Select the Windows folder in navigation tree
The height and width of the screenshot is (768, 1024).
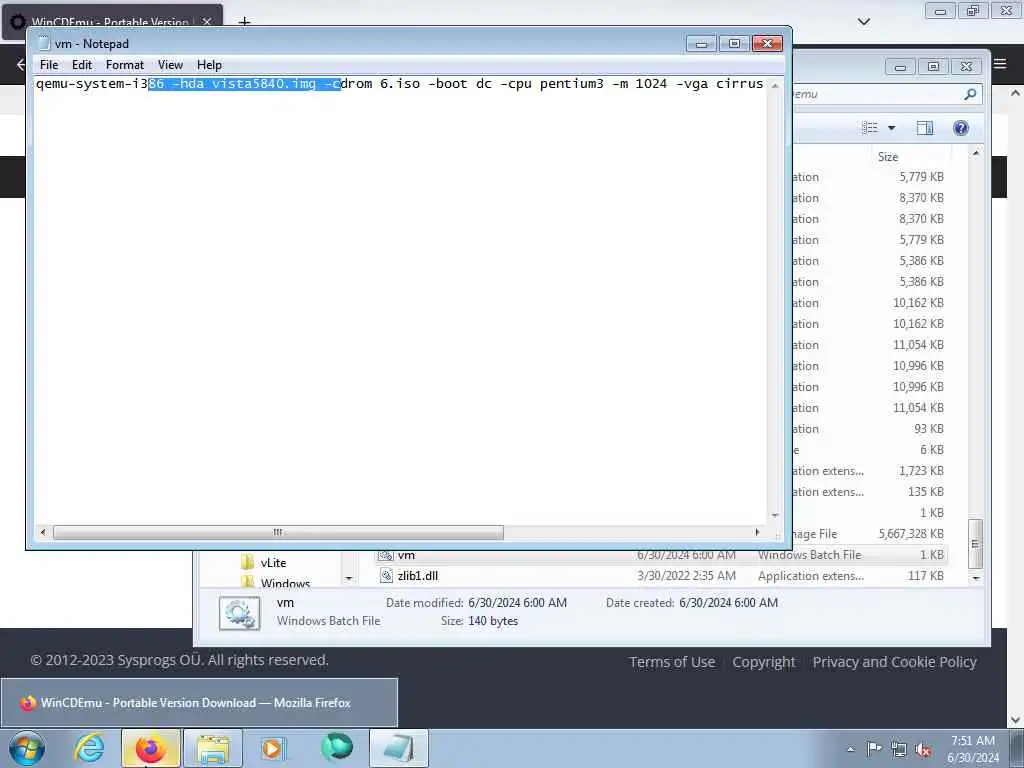285,583
